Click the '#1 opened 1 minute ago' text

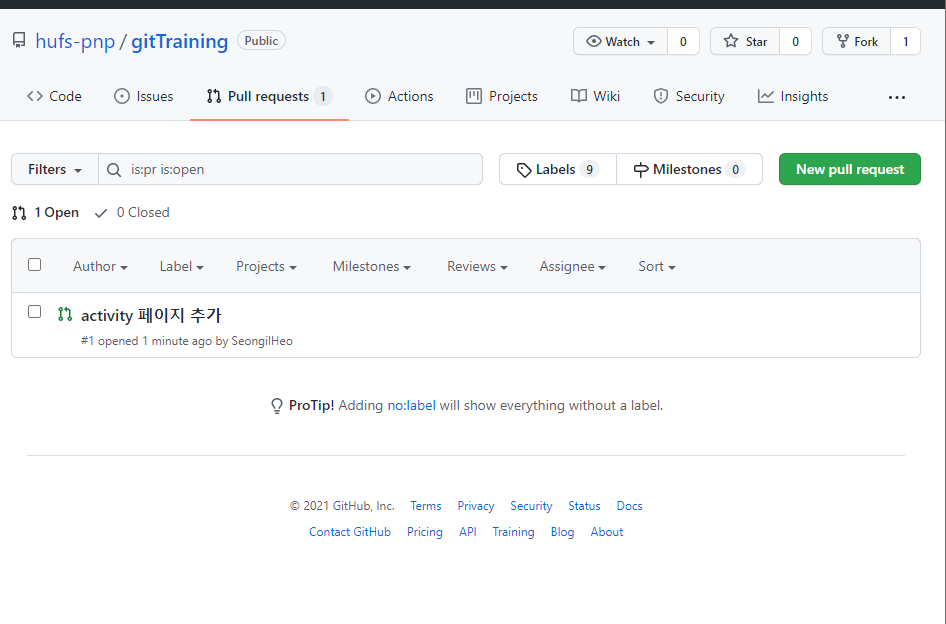147,341
